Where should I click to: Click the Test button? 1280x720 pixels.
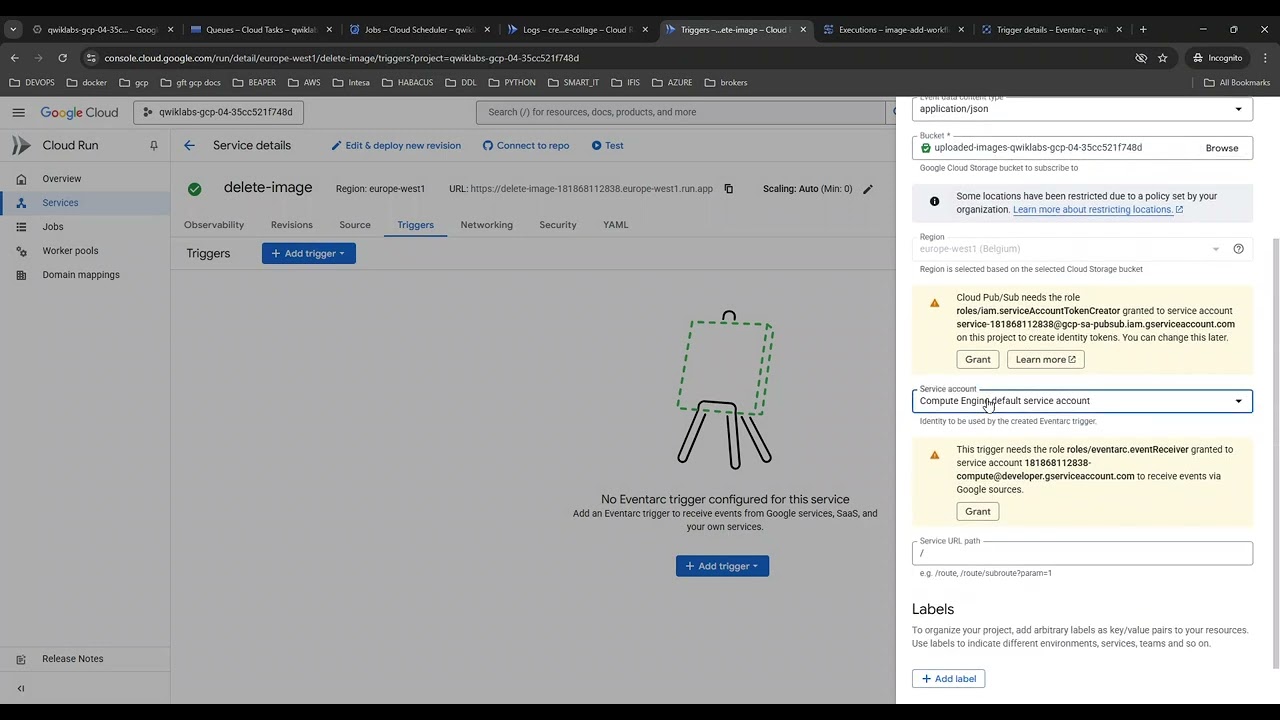pyautogui.click(x=607, y=146)
